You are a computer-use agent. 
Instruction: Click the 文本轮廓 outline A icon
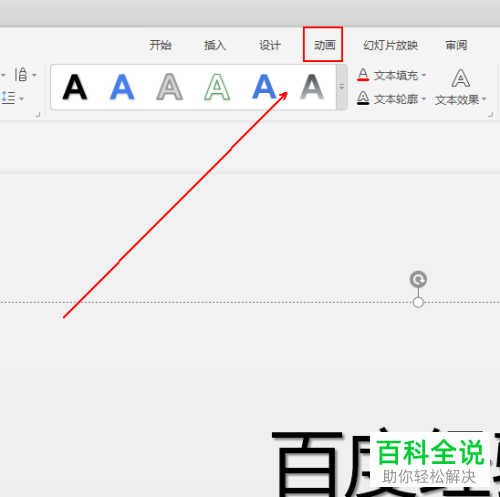click(x=363, y=98)
